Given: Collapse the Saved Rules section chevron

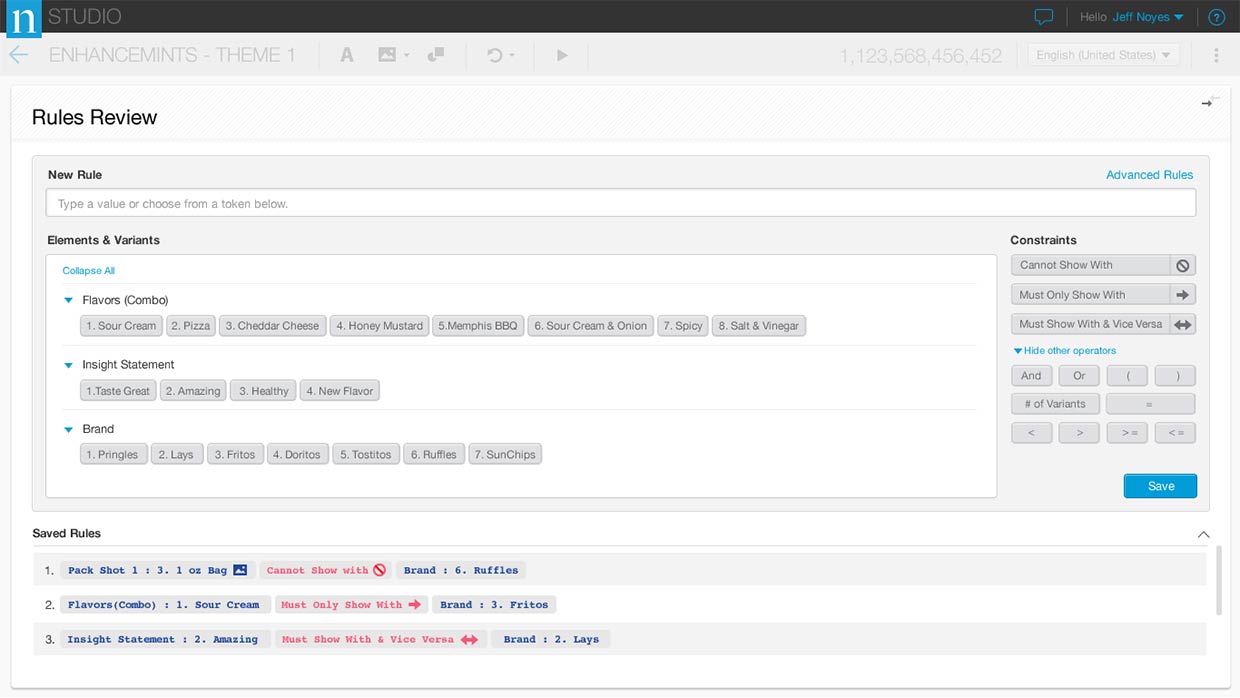Looking at the screenshot, I should coord(1203,535).
